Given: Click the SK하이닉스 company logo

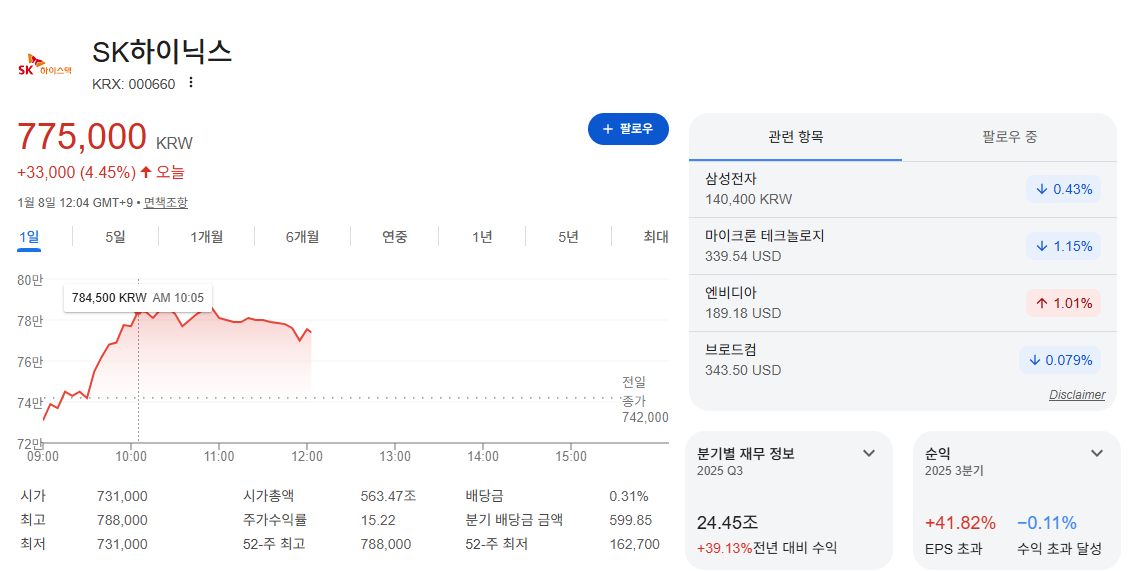Looking at the screenshot, I should pos(45,66).
